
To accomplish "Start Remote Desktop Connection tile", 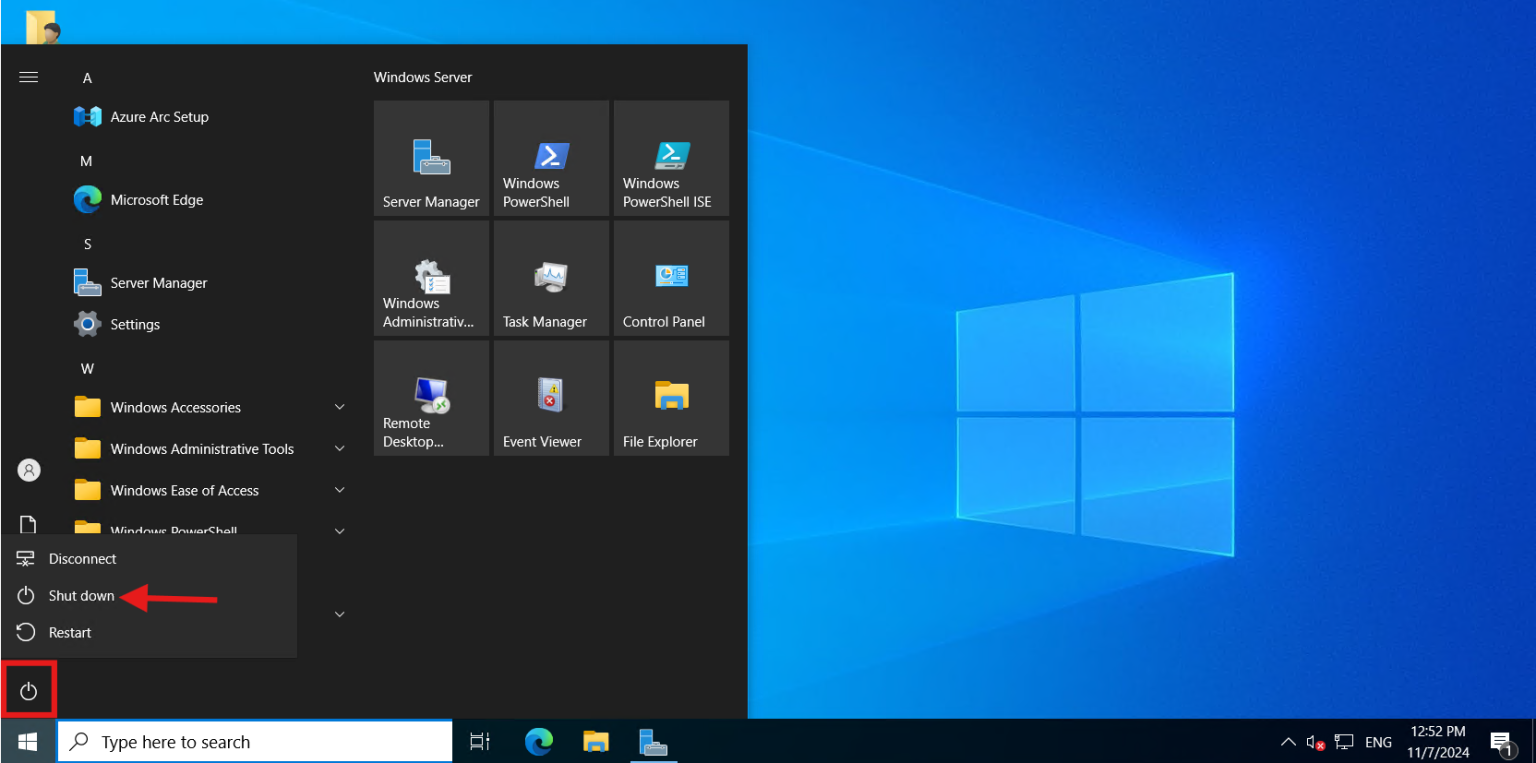I will coord(431,397).
